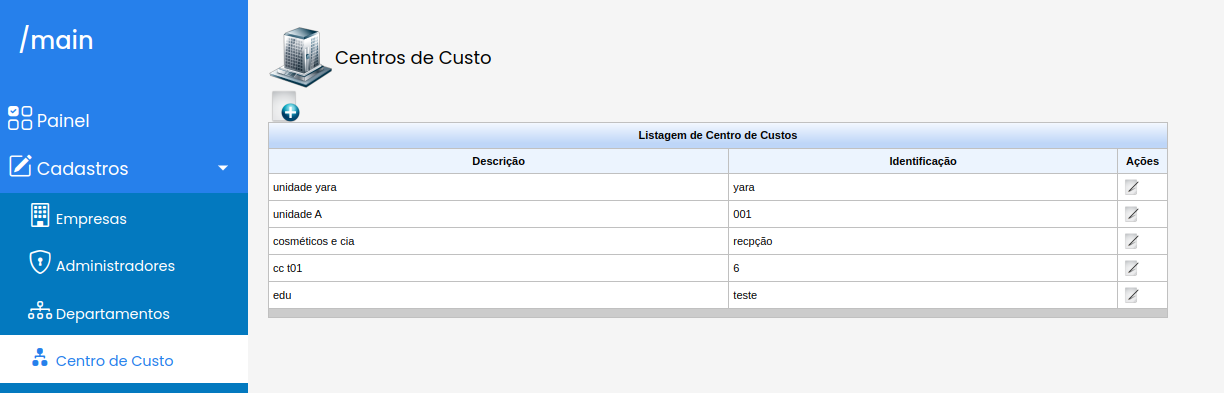Image resolution: width=1224 pixels, height=393 pixels.
Task: Click the building icon beside Centros de Custo
Action: coord(299,57)
